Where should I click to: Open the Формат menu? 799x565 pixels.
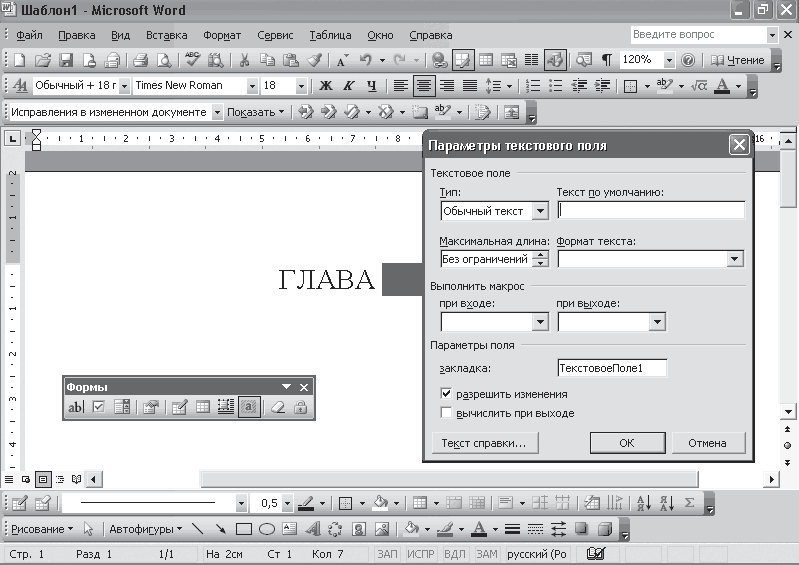(222, 35)
